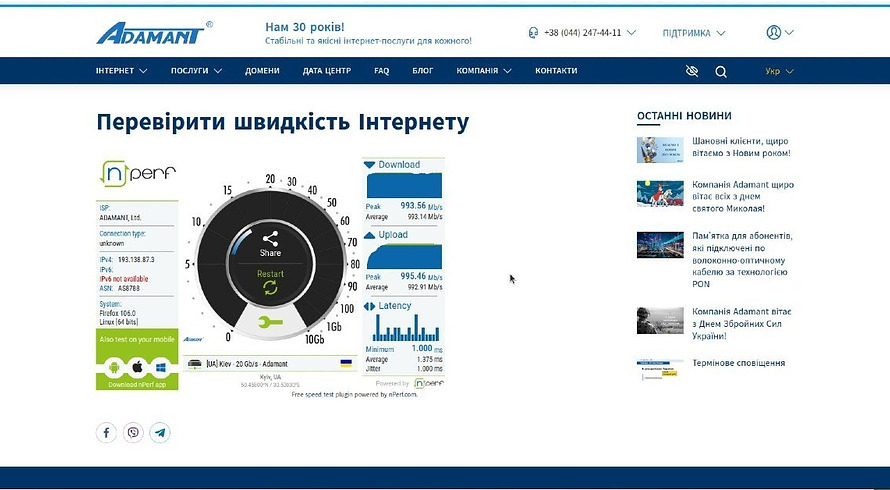Click Saint Nicholas news thumbnail
Viewport: 890px width, 490px height.
tap(660, 194)
